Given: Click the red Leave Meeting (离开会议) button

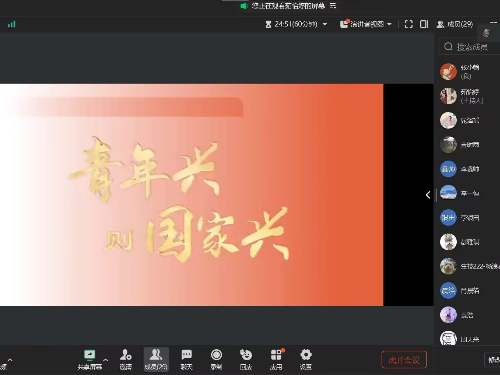Looking at the screenshot, I should point(404,360).
